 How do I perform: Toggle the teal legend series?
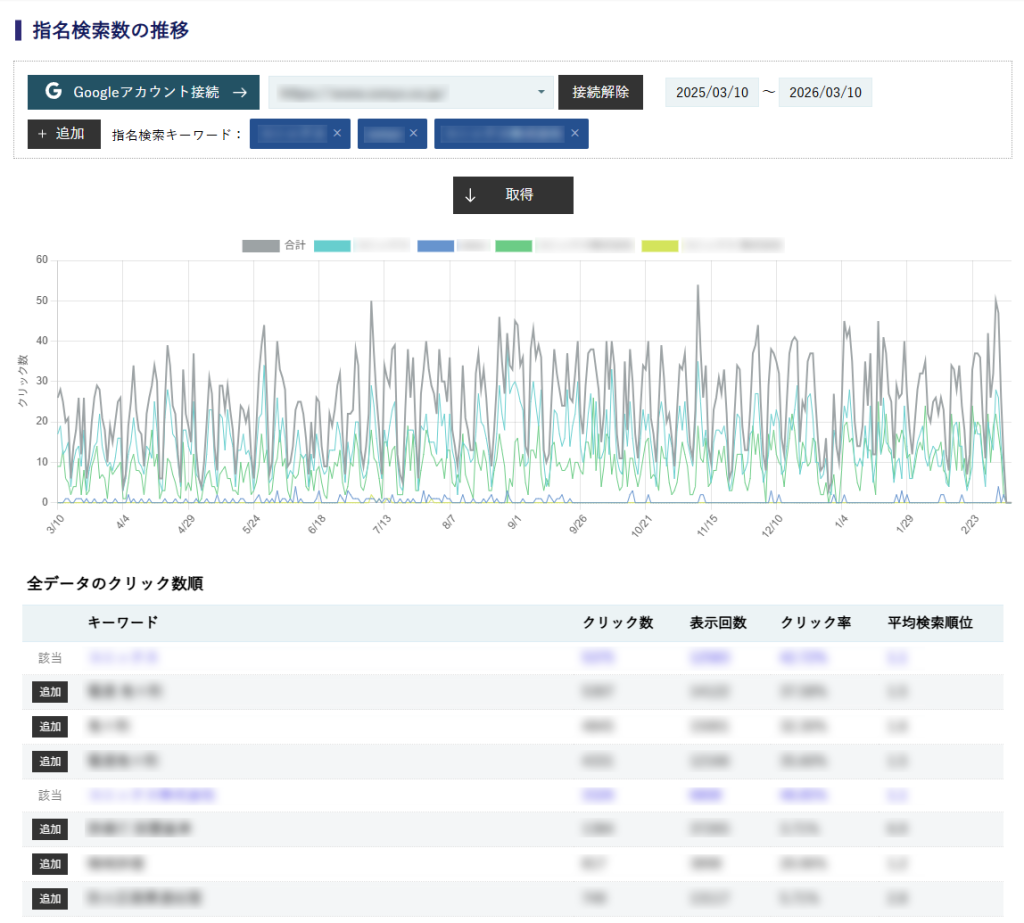pos(332,245)
